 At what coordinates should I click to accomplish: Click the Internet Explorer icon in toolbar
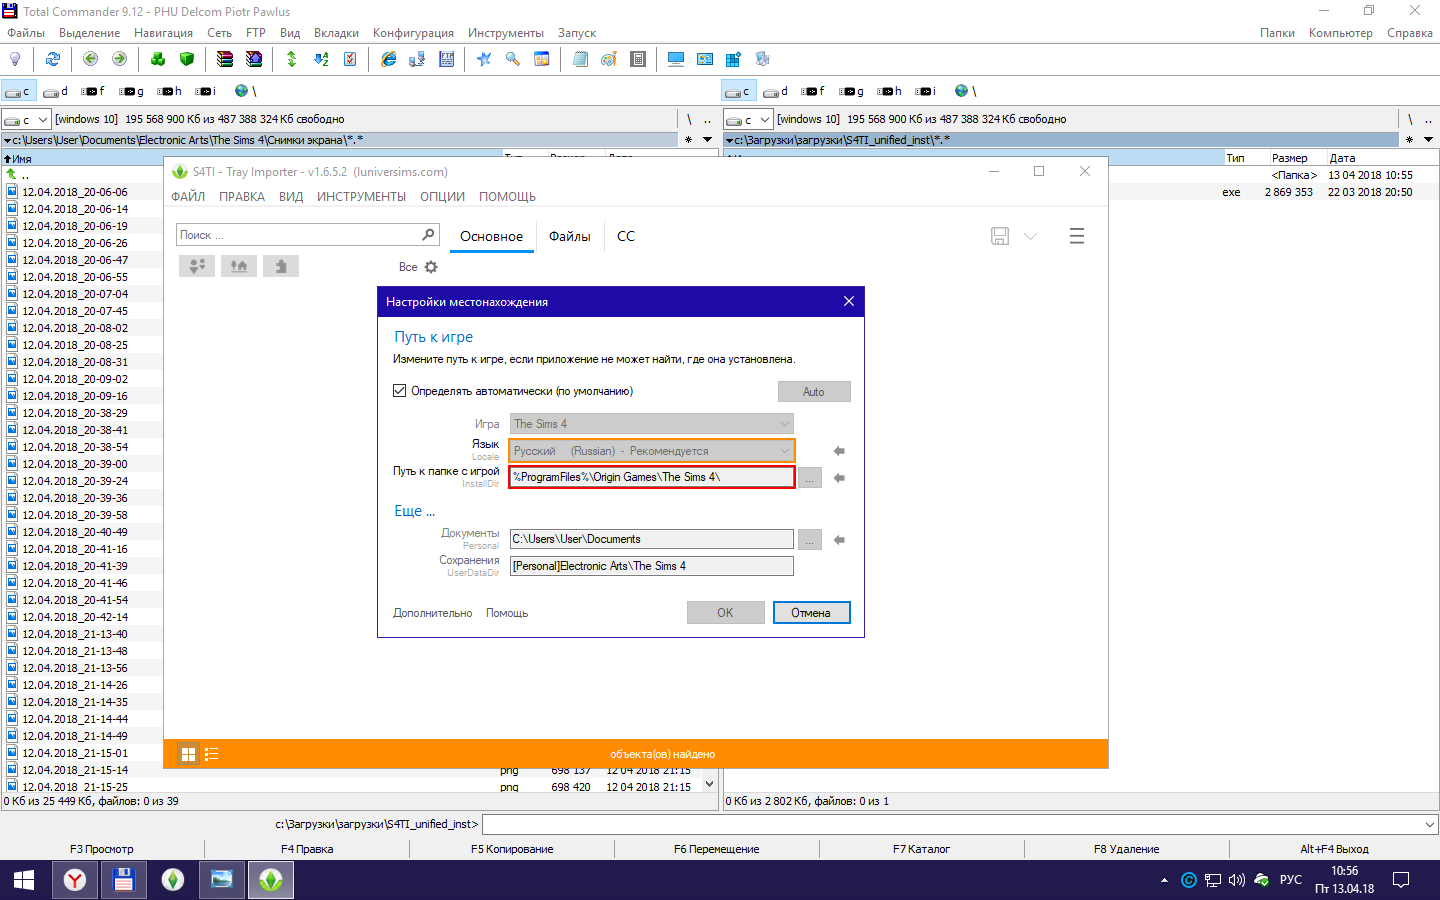[x=388, y=59]
